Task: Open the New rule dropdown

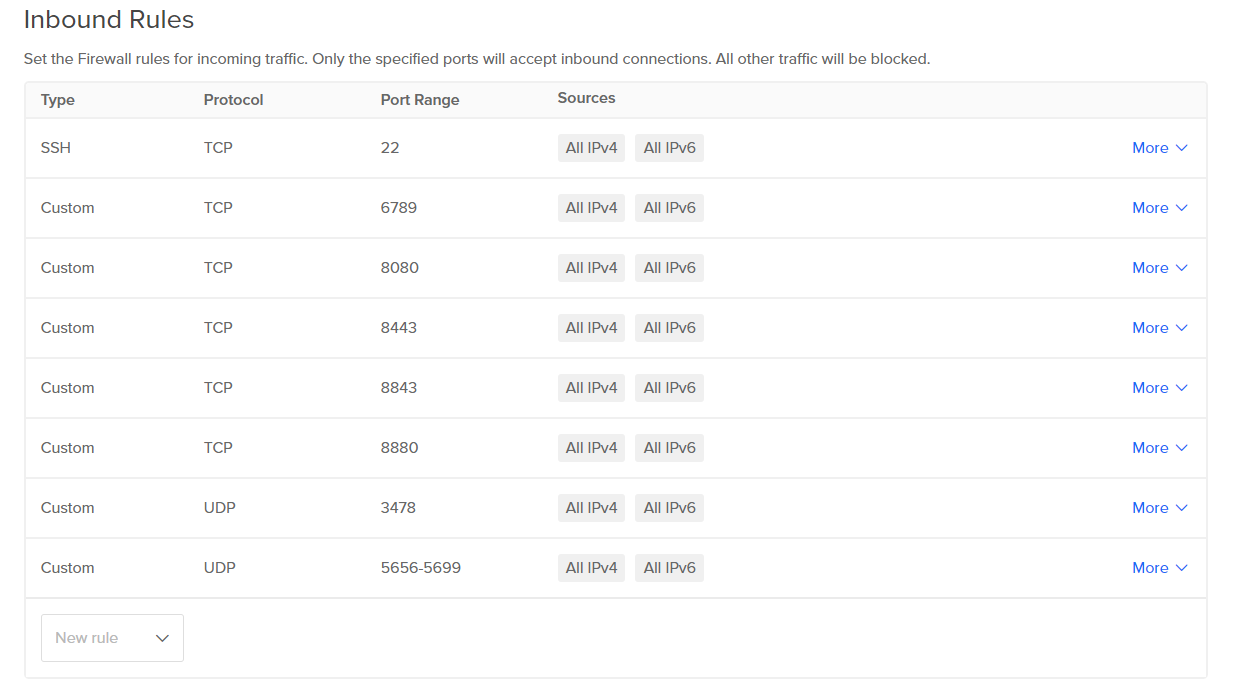Action: pyautogui.click(x=112, y=638)
